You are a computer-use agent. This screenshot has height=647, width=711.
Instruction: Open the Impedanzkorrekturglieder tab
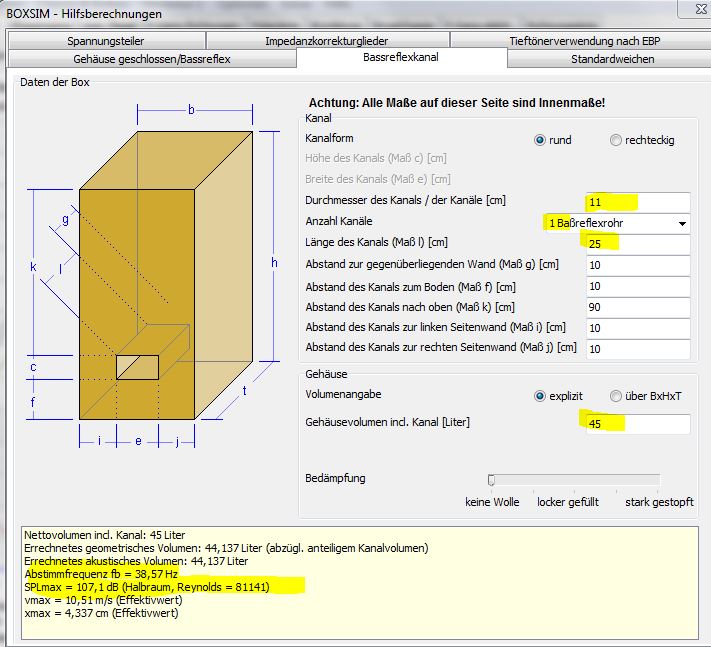[x=327, y=41]
